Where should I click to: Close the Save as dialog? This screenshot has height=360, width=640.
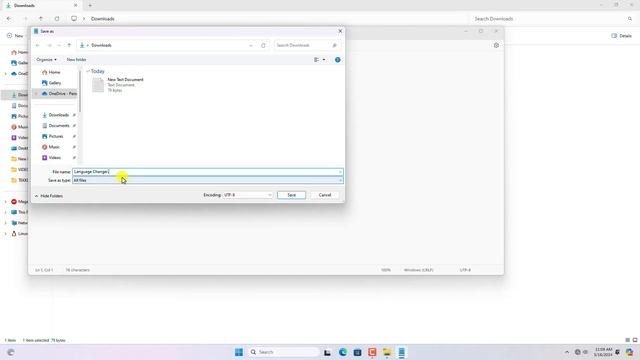pos(340,31)
